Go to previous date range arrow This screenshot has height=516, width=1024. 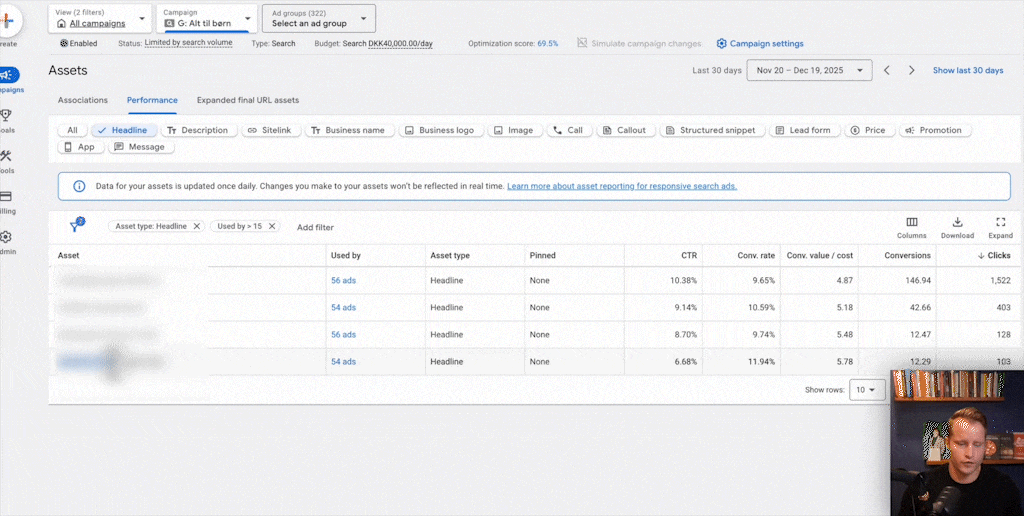887,70
